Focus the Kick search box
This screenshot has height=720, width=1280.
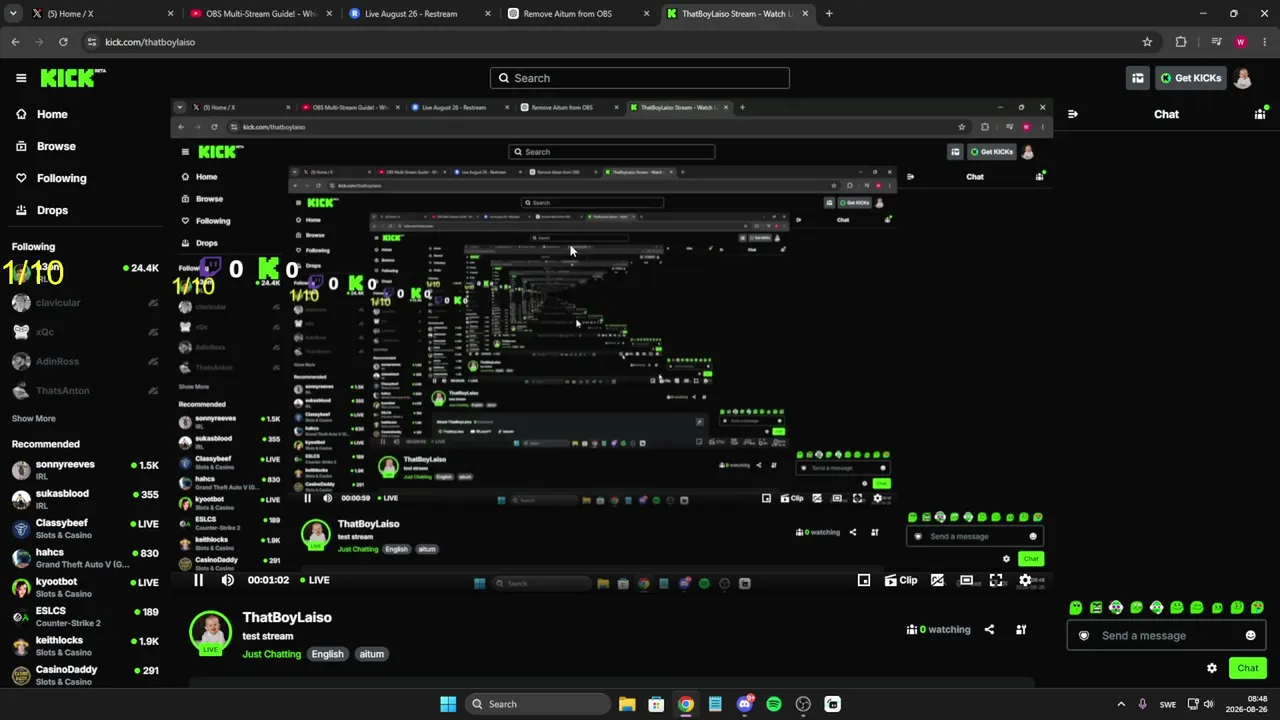pos(640,78)
